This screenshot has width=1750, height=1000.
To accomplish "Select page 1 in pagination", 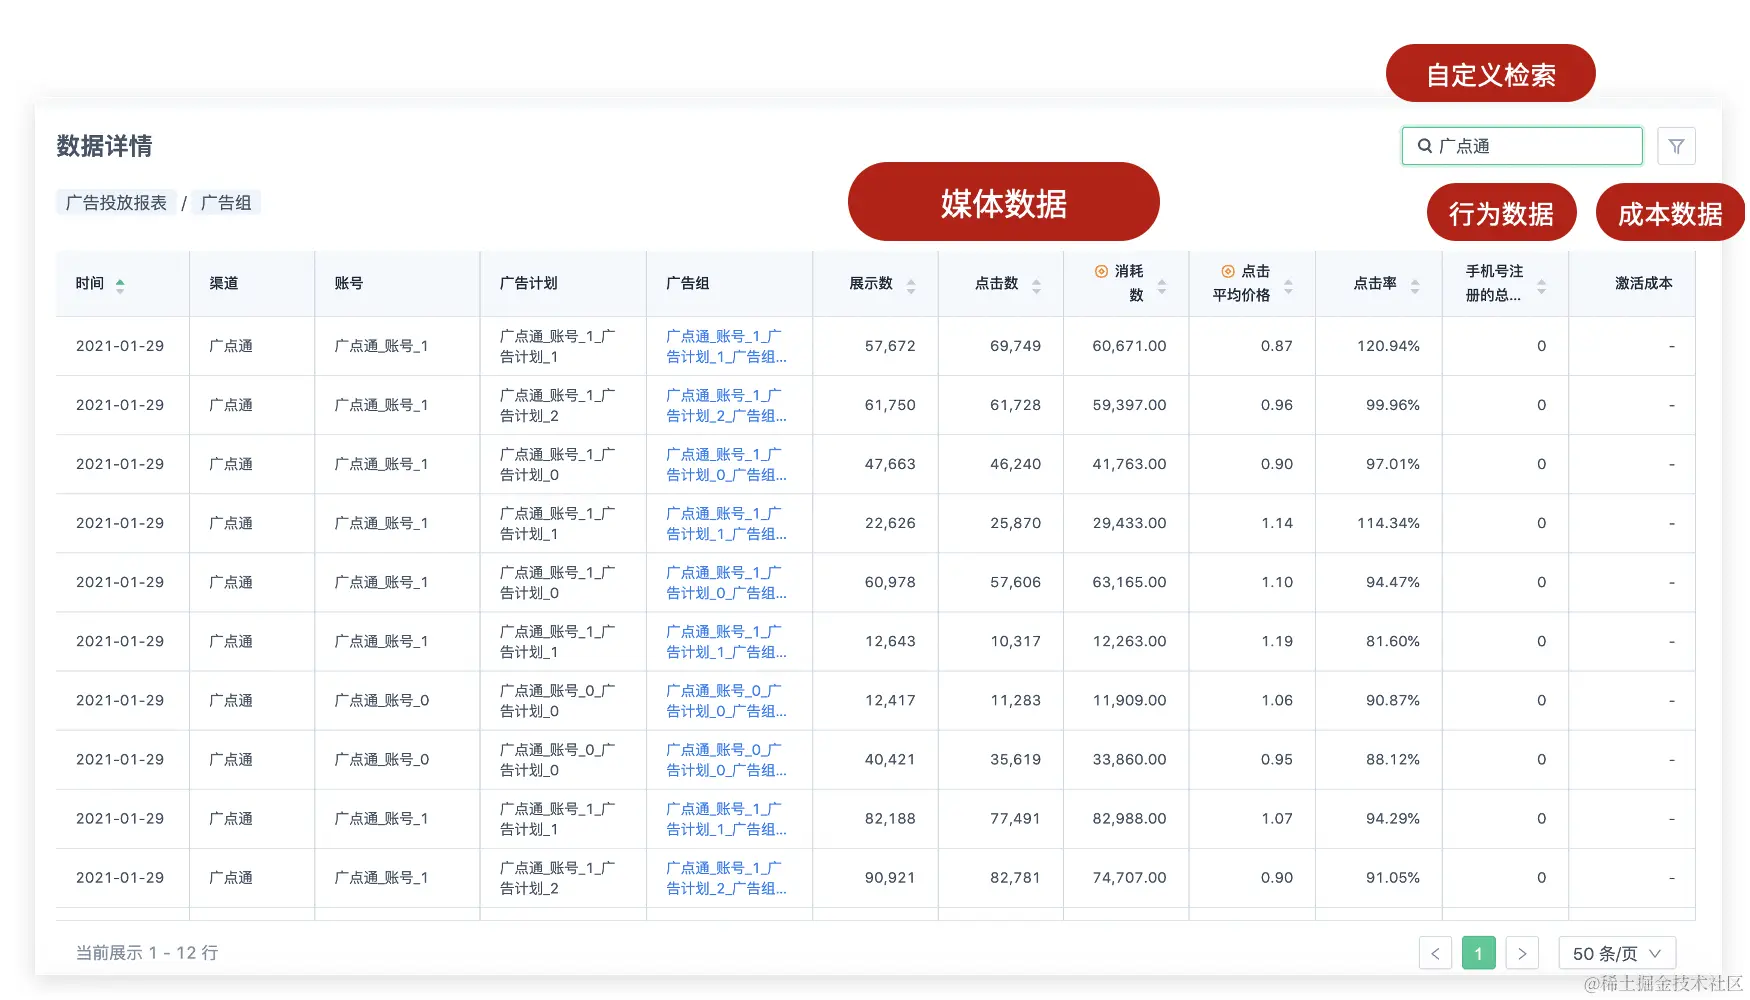I will point(1478,953).
